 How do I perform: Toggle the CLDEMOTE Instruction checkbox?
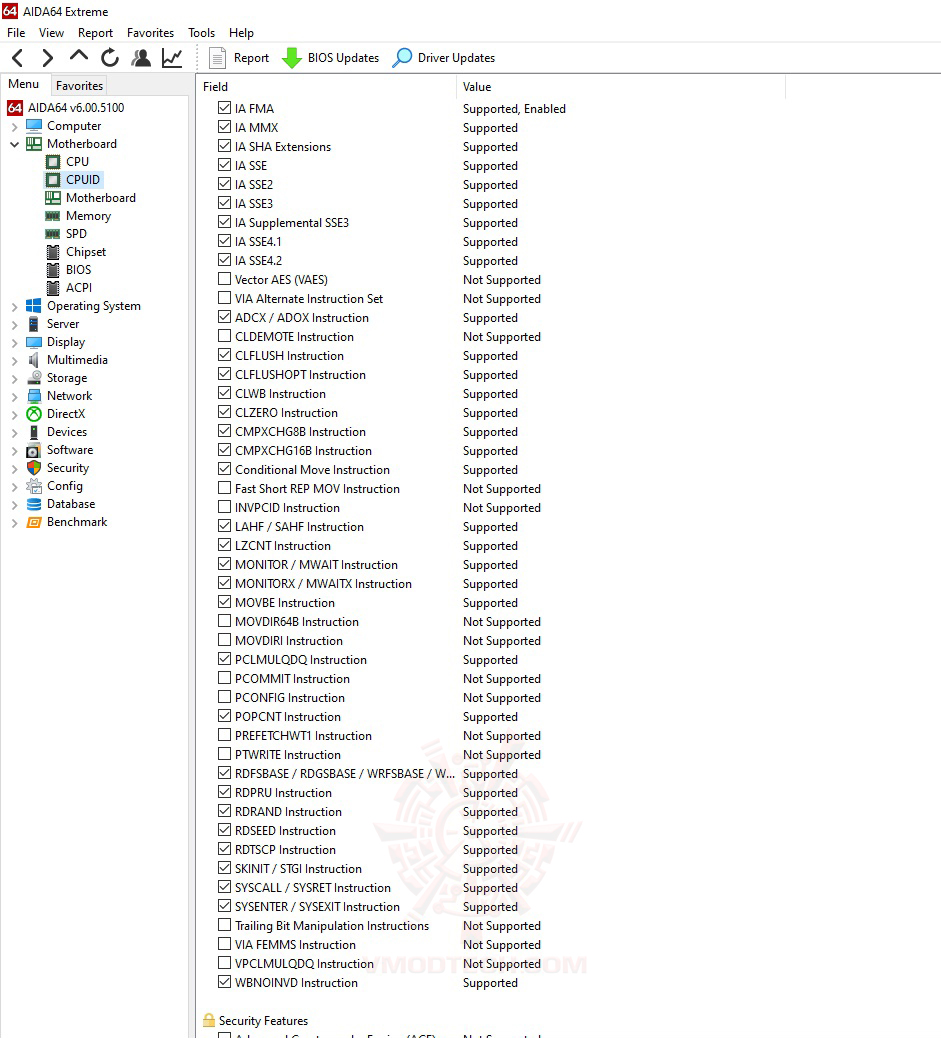[x=224, y=336]
